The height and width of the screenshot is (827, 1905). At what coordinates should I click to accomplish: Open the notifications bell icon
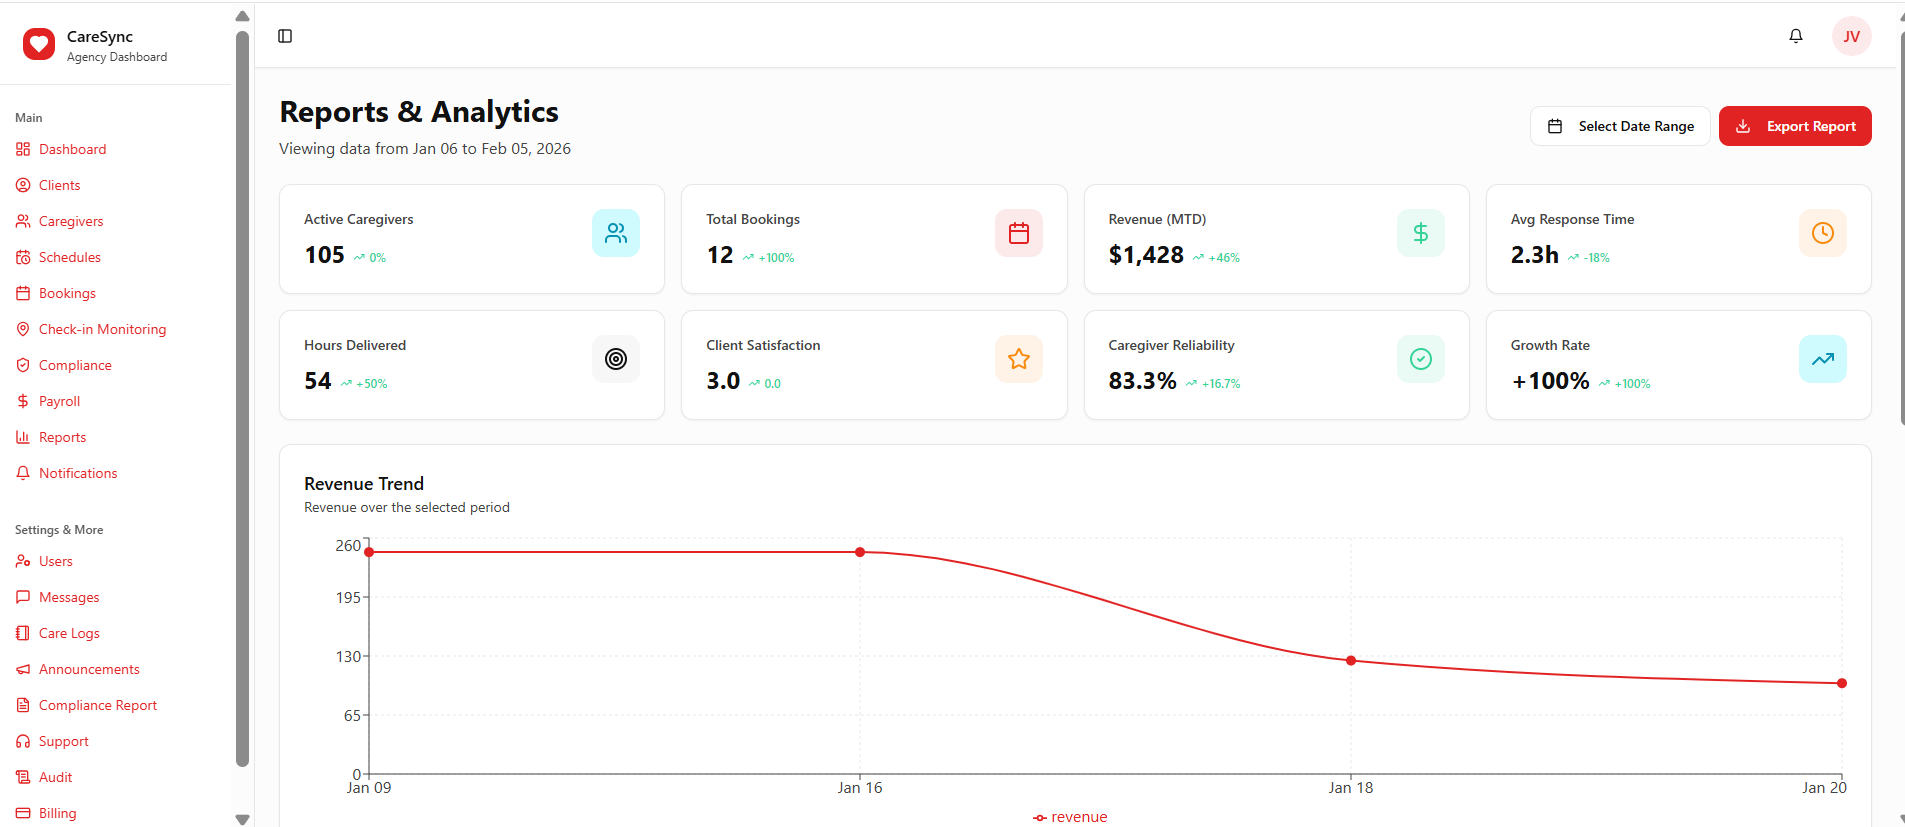(1796, 36)
